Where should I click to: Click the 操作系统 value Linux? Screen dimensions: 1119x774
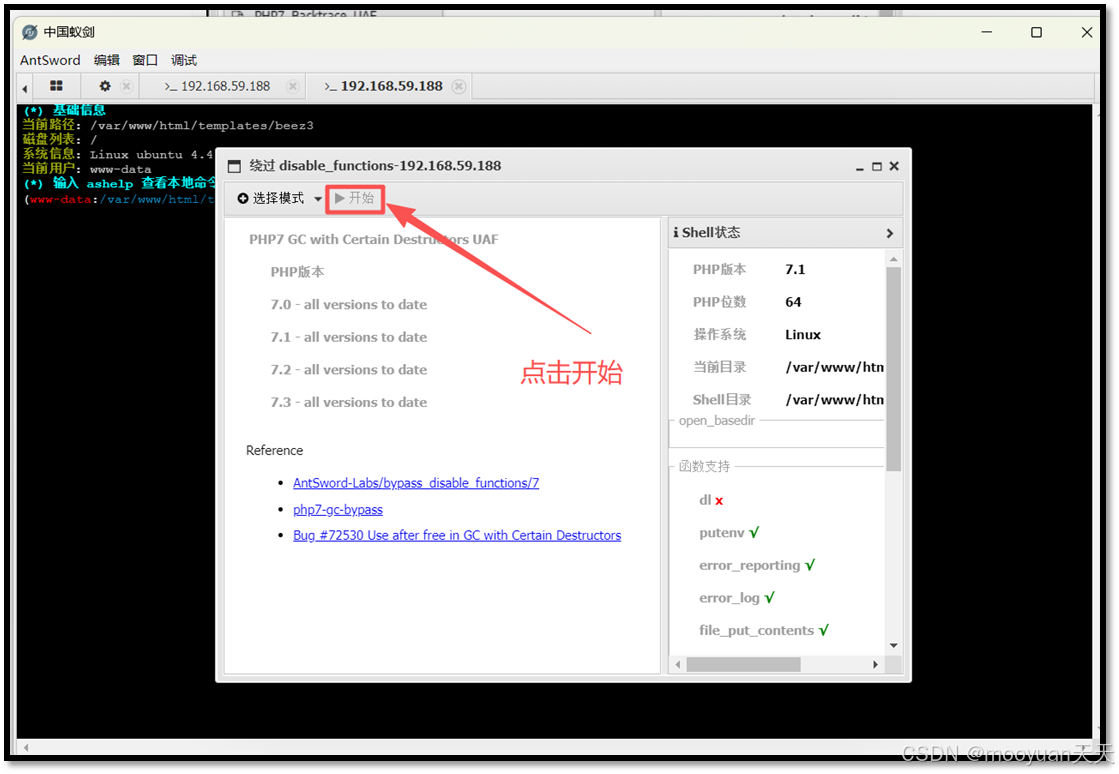(x=803, y=335)
